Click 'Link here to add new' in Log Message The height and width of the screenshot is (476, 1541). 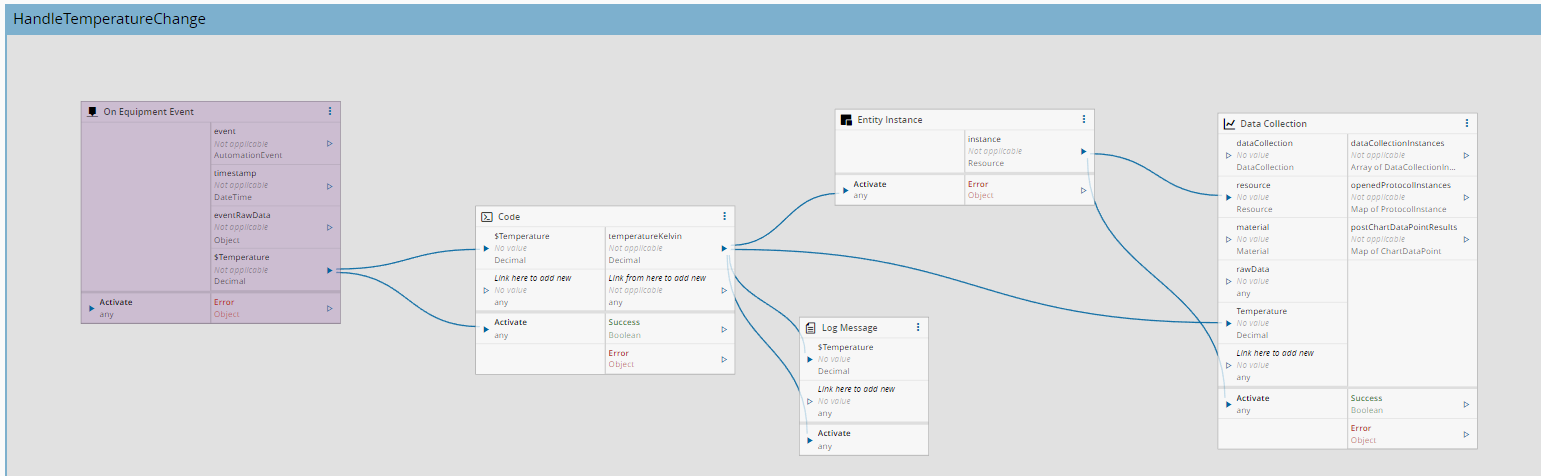856,389
